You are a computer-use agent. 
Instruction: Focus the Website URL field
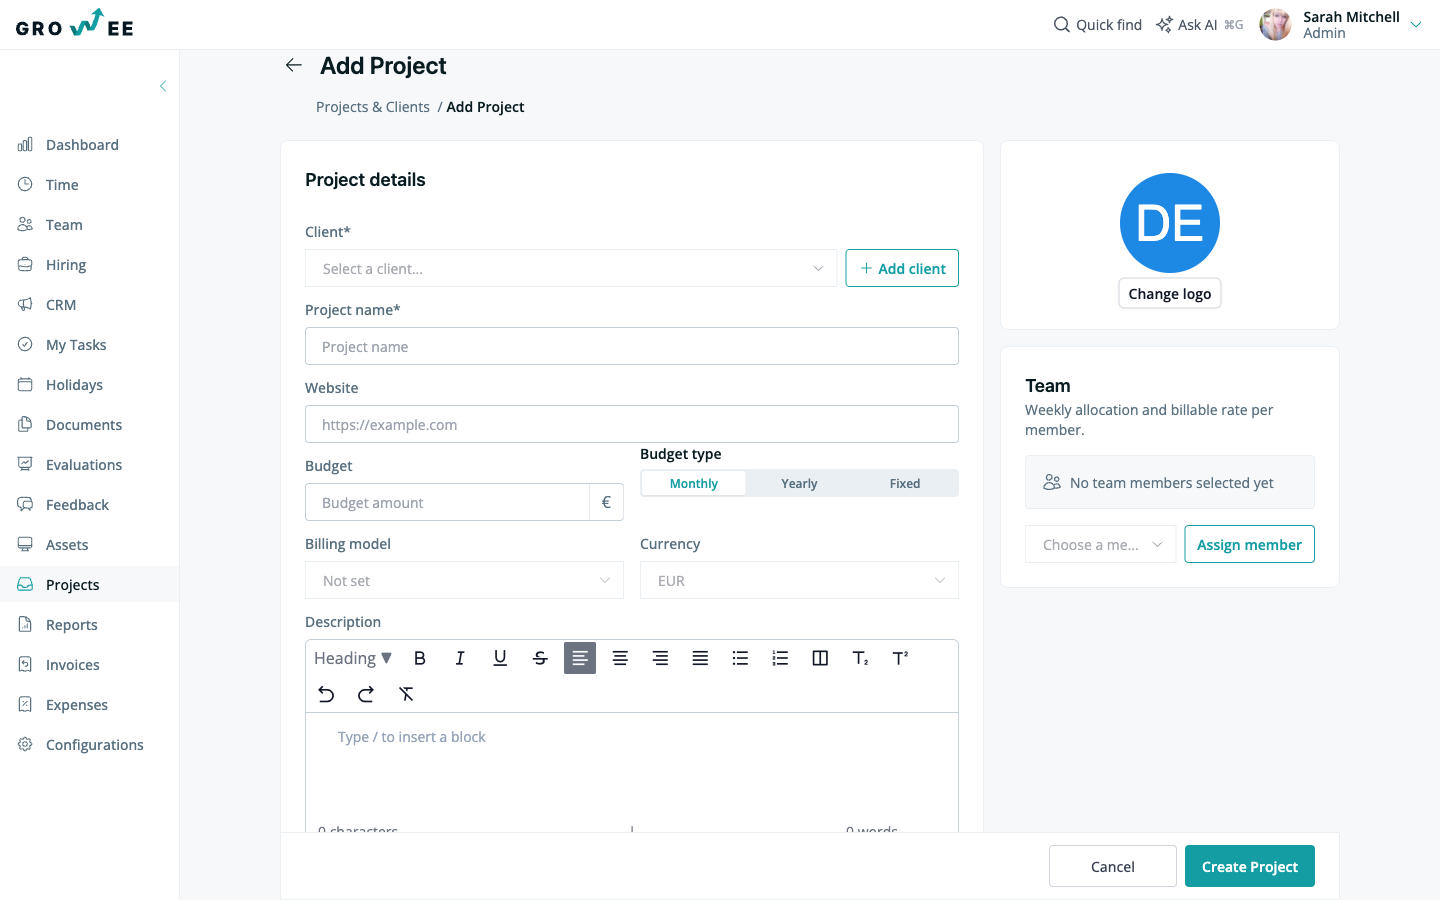coord(632,424)
